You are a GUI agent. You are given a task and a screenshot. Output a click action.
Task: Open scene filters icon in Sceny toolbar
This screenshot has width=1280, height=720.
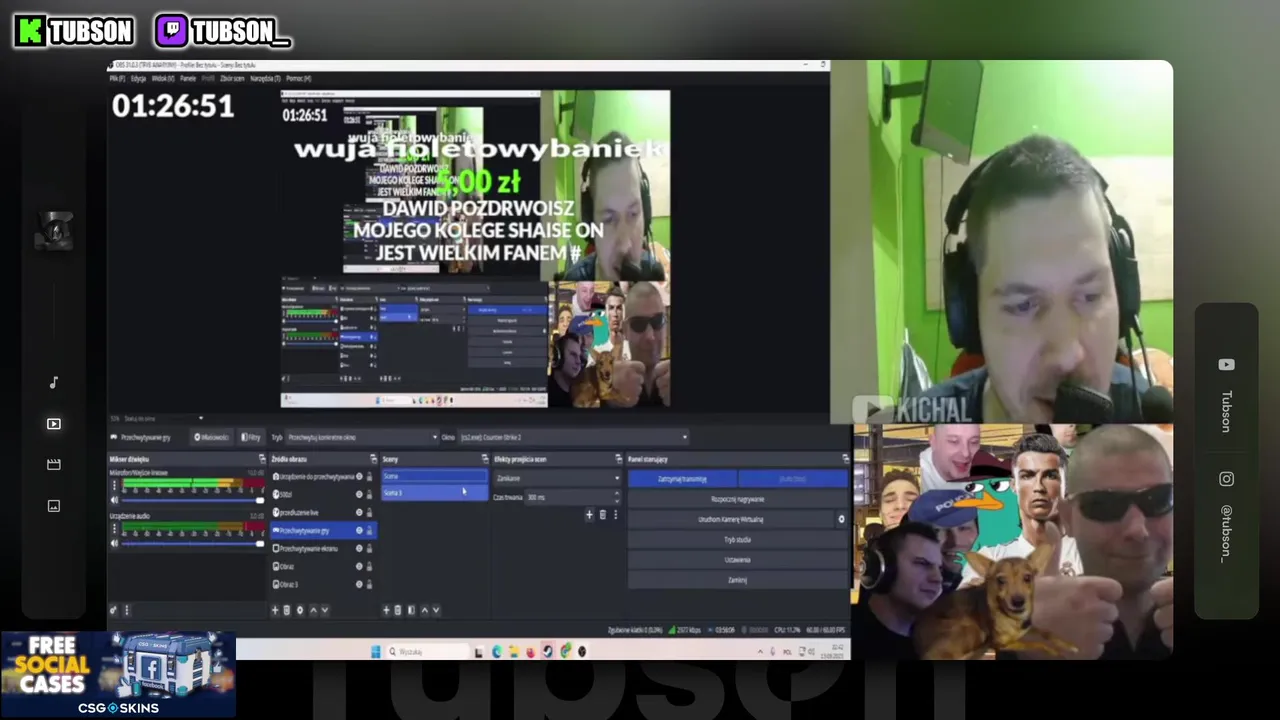click(x=410, y=610)
